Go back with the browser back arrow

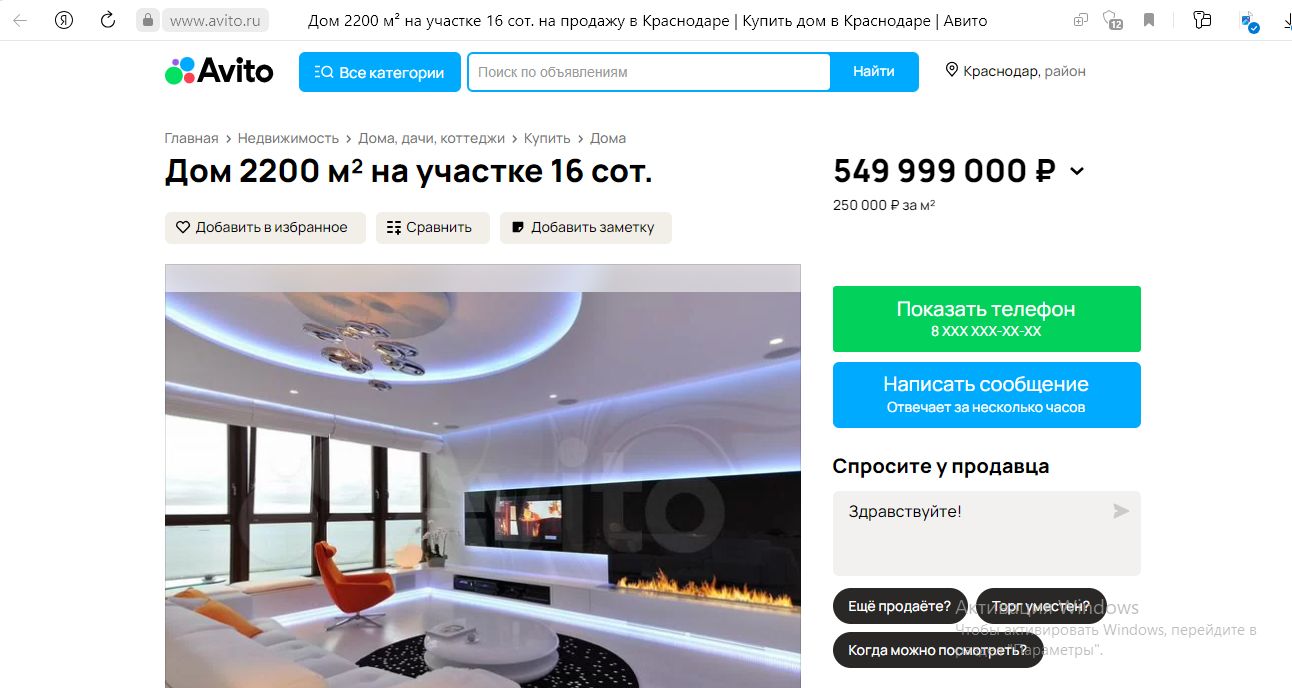click(x=20, y=20)
